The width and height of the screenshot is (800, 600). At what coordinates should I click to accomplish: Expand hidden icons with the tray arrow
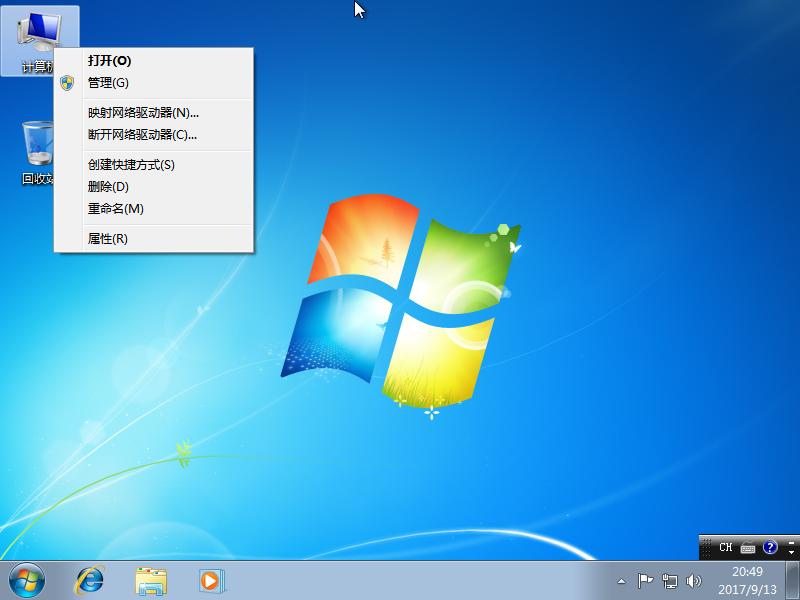pos(622,581)
